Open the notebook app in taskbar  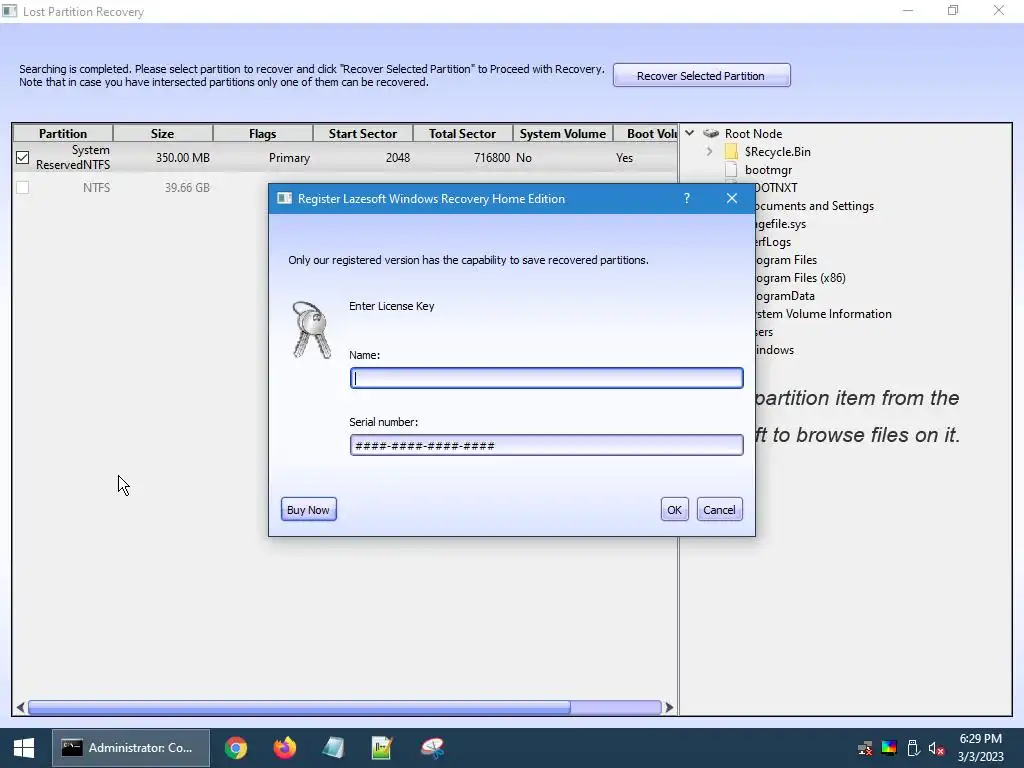point(333,748)
